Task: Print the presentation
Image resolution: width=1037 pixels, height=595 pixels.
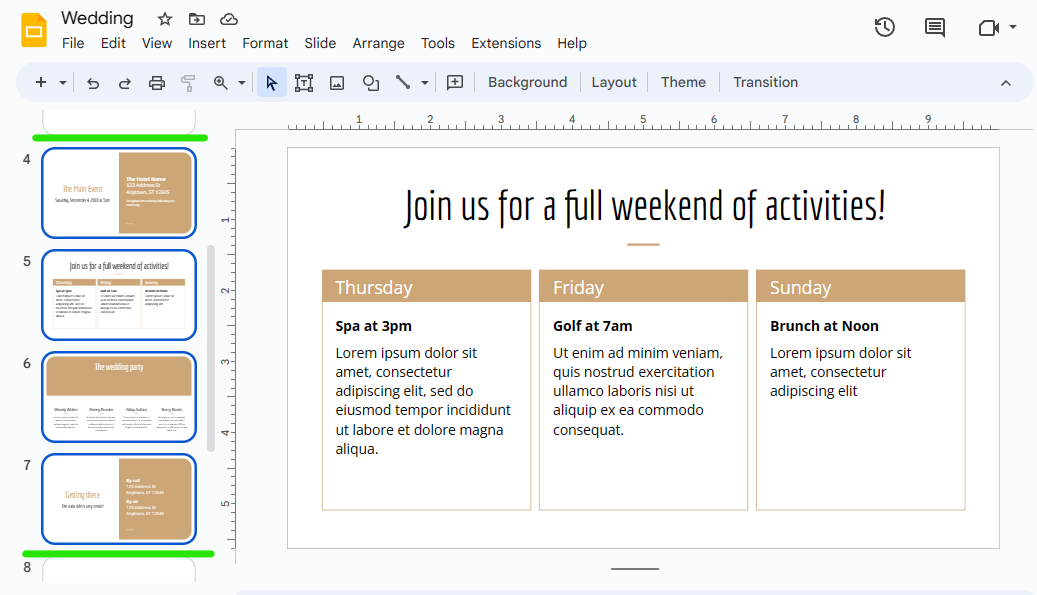Action: tap(156, 82)
